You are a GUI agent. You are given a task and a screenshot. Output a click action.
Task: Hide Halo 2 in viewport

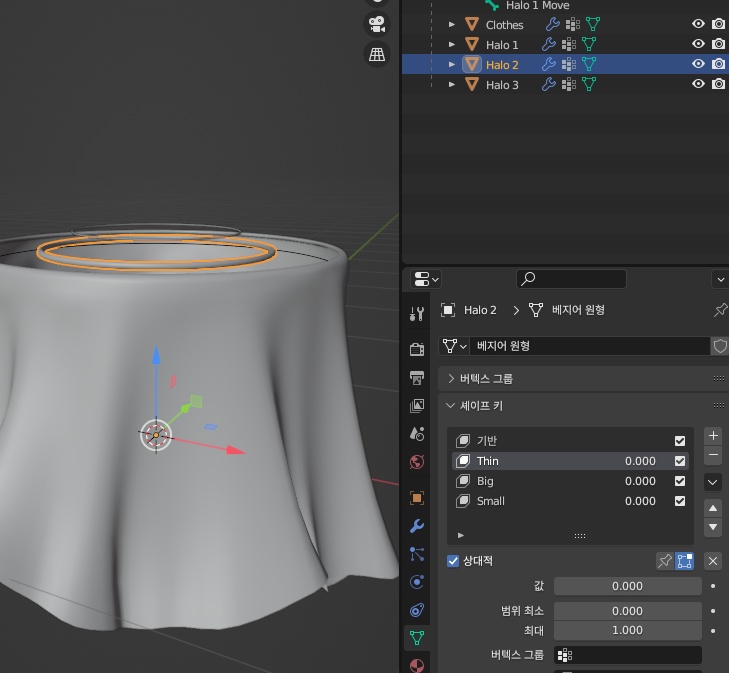coord(698,64)
